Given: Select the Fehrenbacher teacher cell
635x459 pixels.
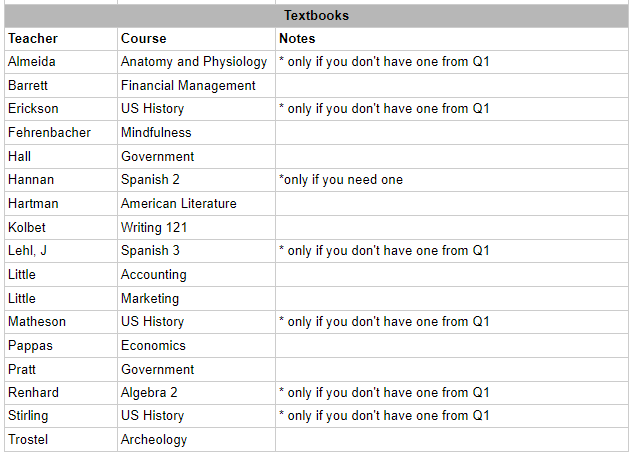Looking at the screenshot, I should [x=61, y=132].
